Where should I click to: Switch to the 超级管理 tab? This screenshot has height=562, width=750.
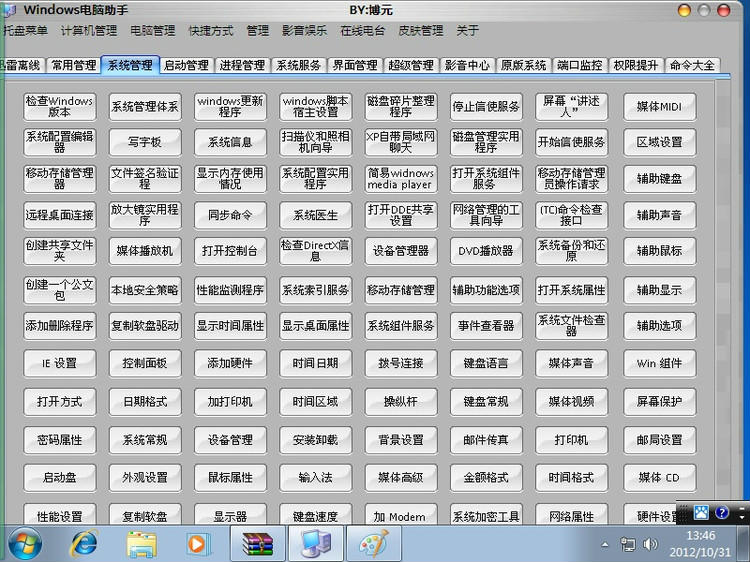pos(411,65)
